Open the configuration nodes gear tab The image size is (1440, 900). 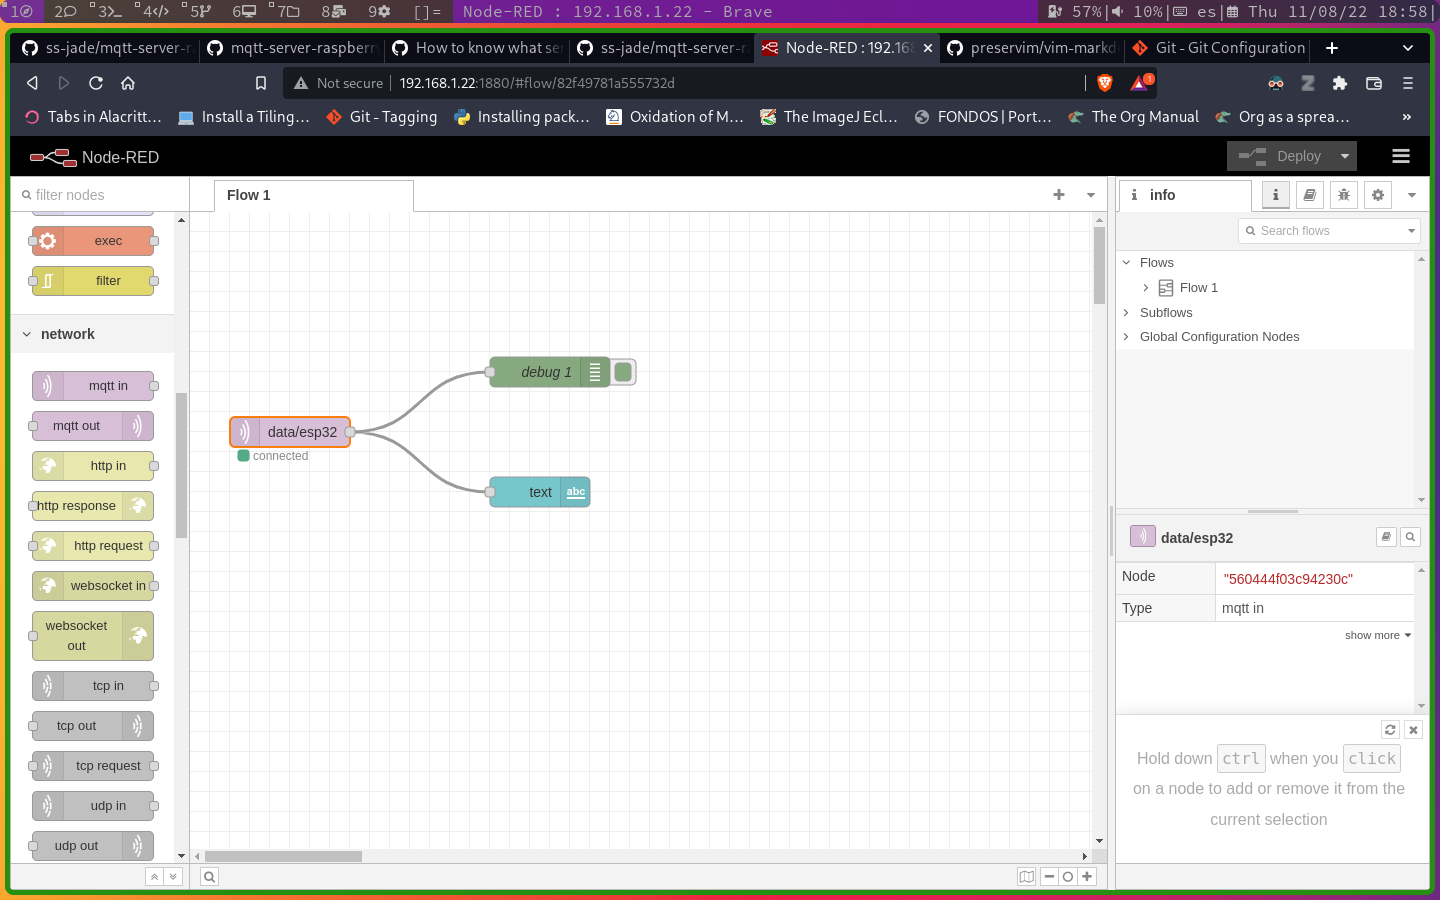[x=1378, y=195]
